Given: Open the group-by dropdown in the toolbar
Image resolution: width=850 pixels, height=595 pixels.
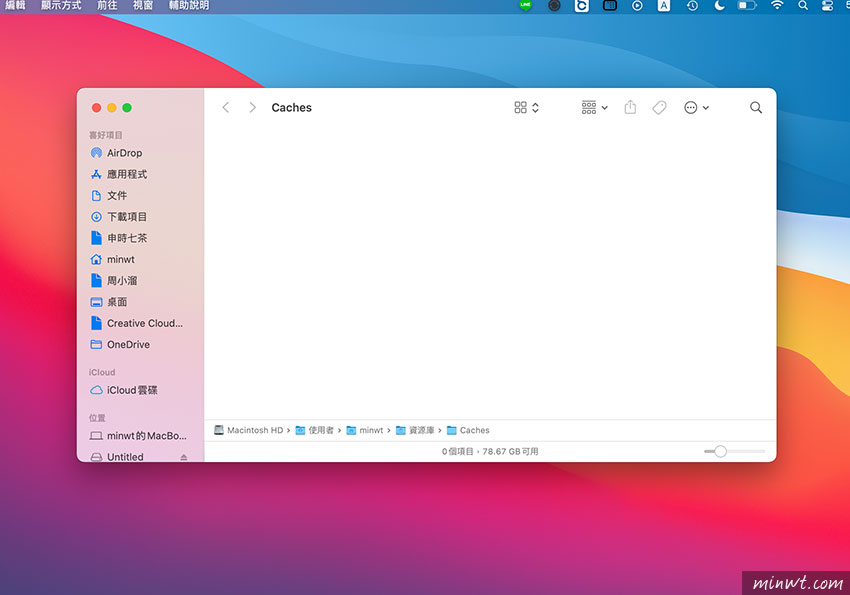Looking at the screenshot, I should tap(594, 107).
